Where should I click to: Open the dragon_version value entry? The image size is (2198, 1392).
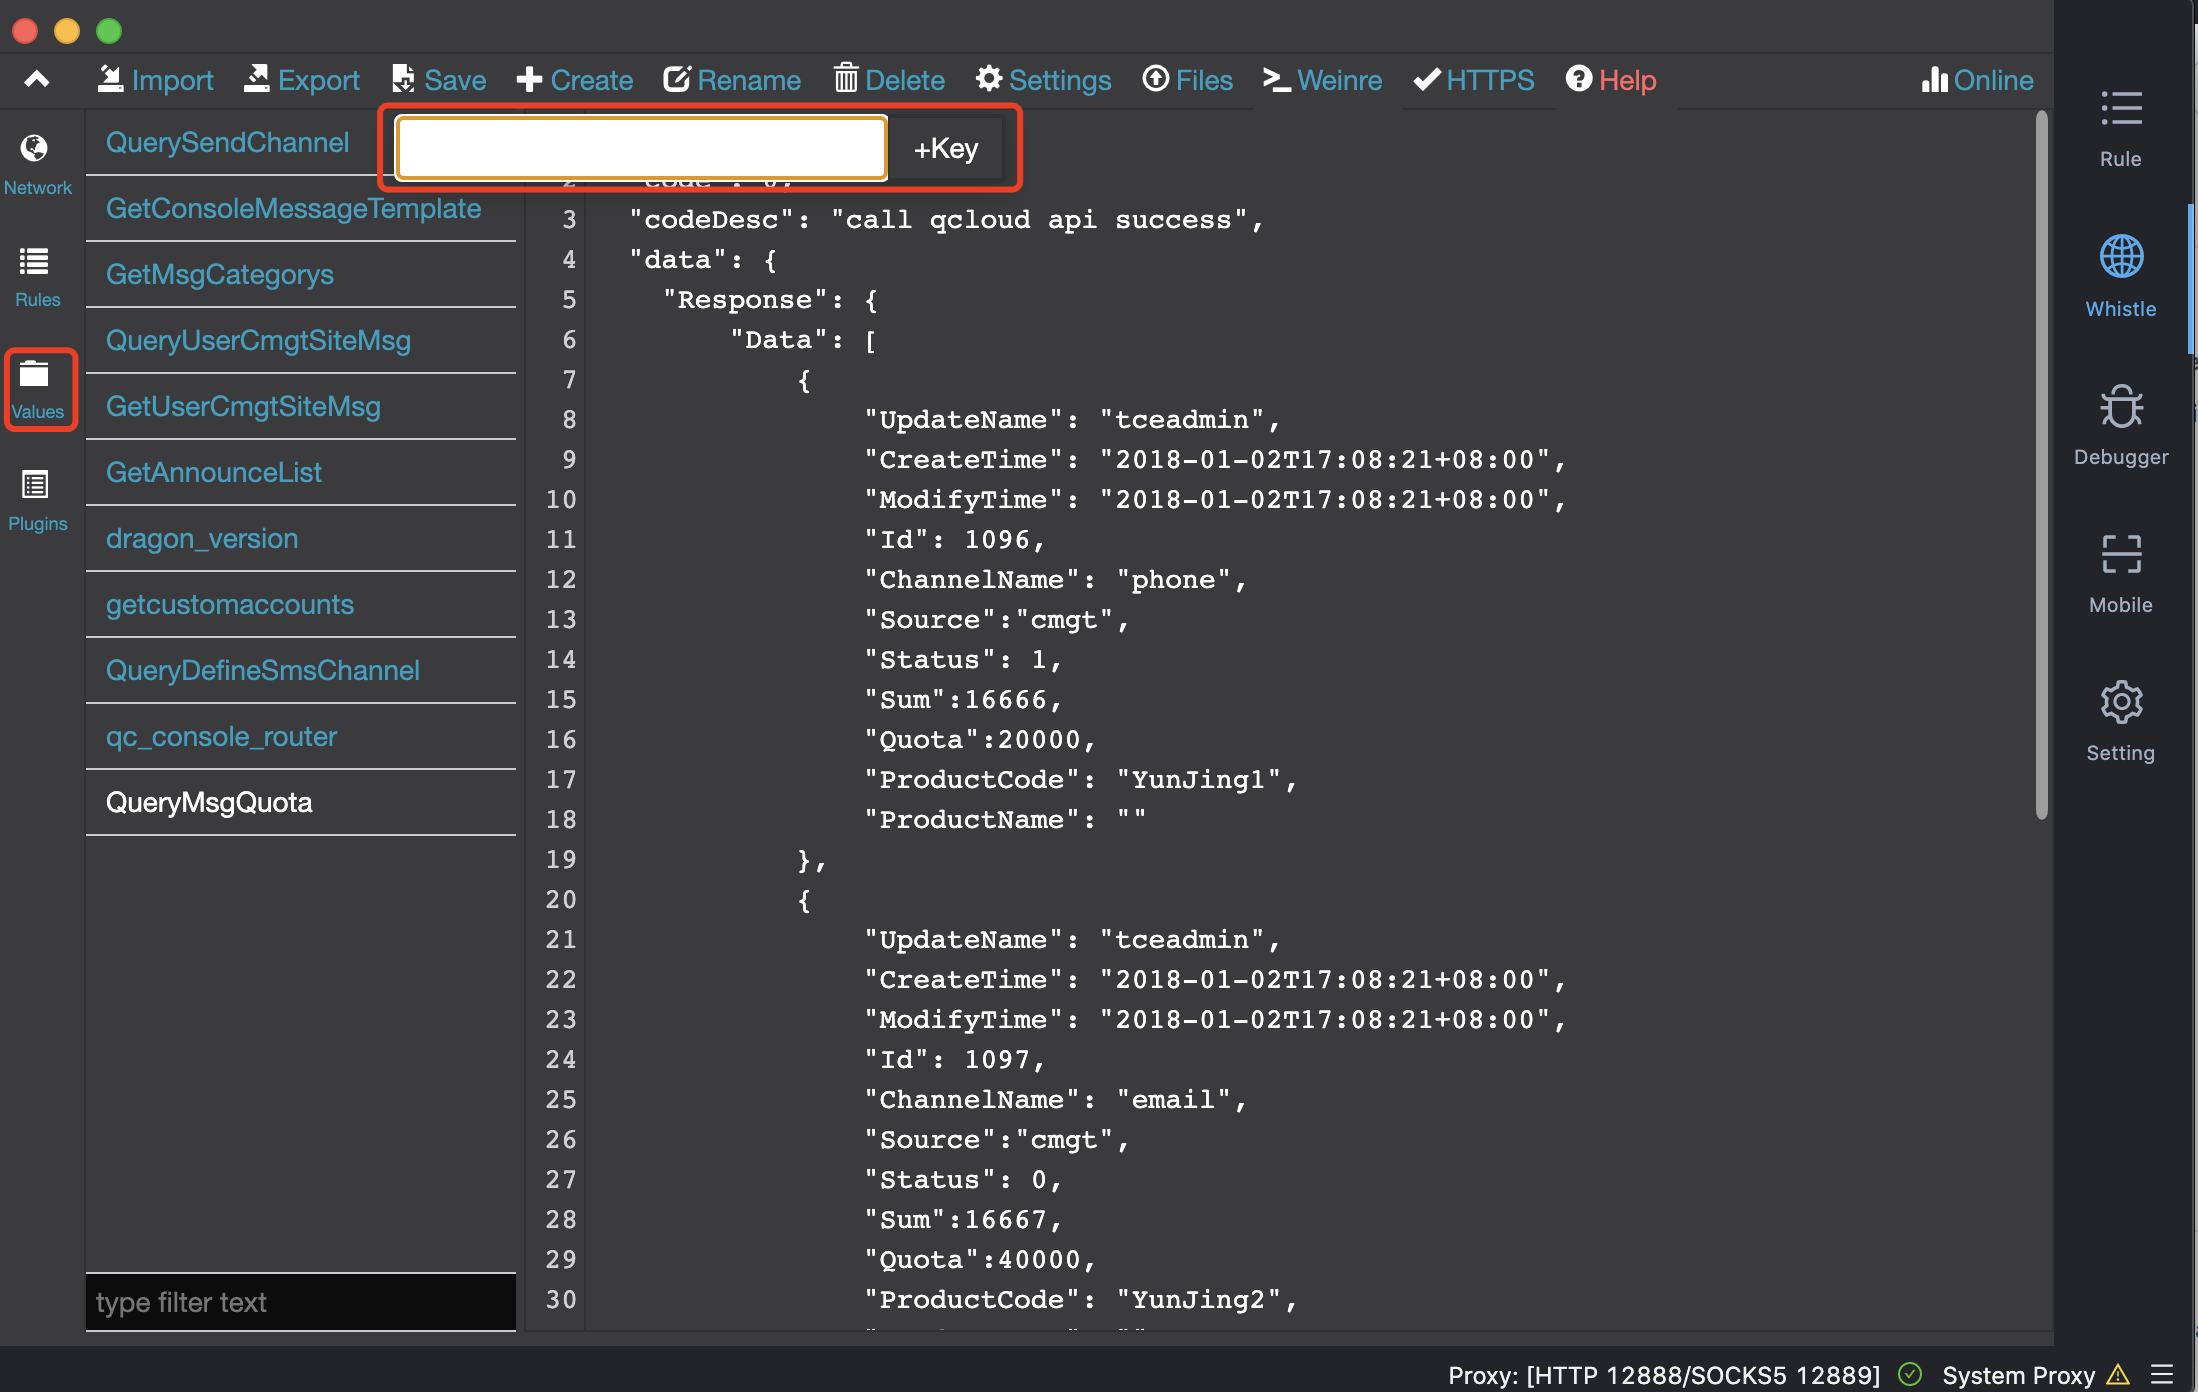pos(202,538)
